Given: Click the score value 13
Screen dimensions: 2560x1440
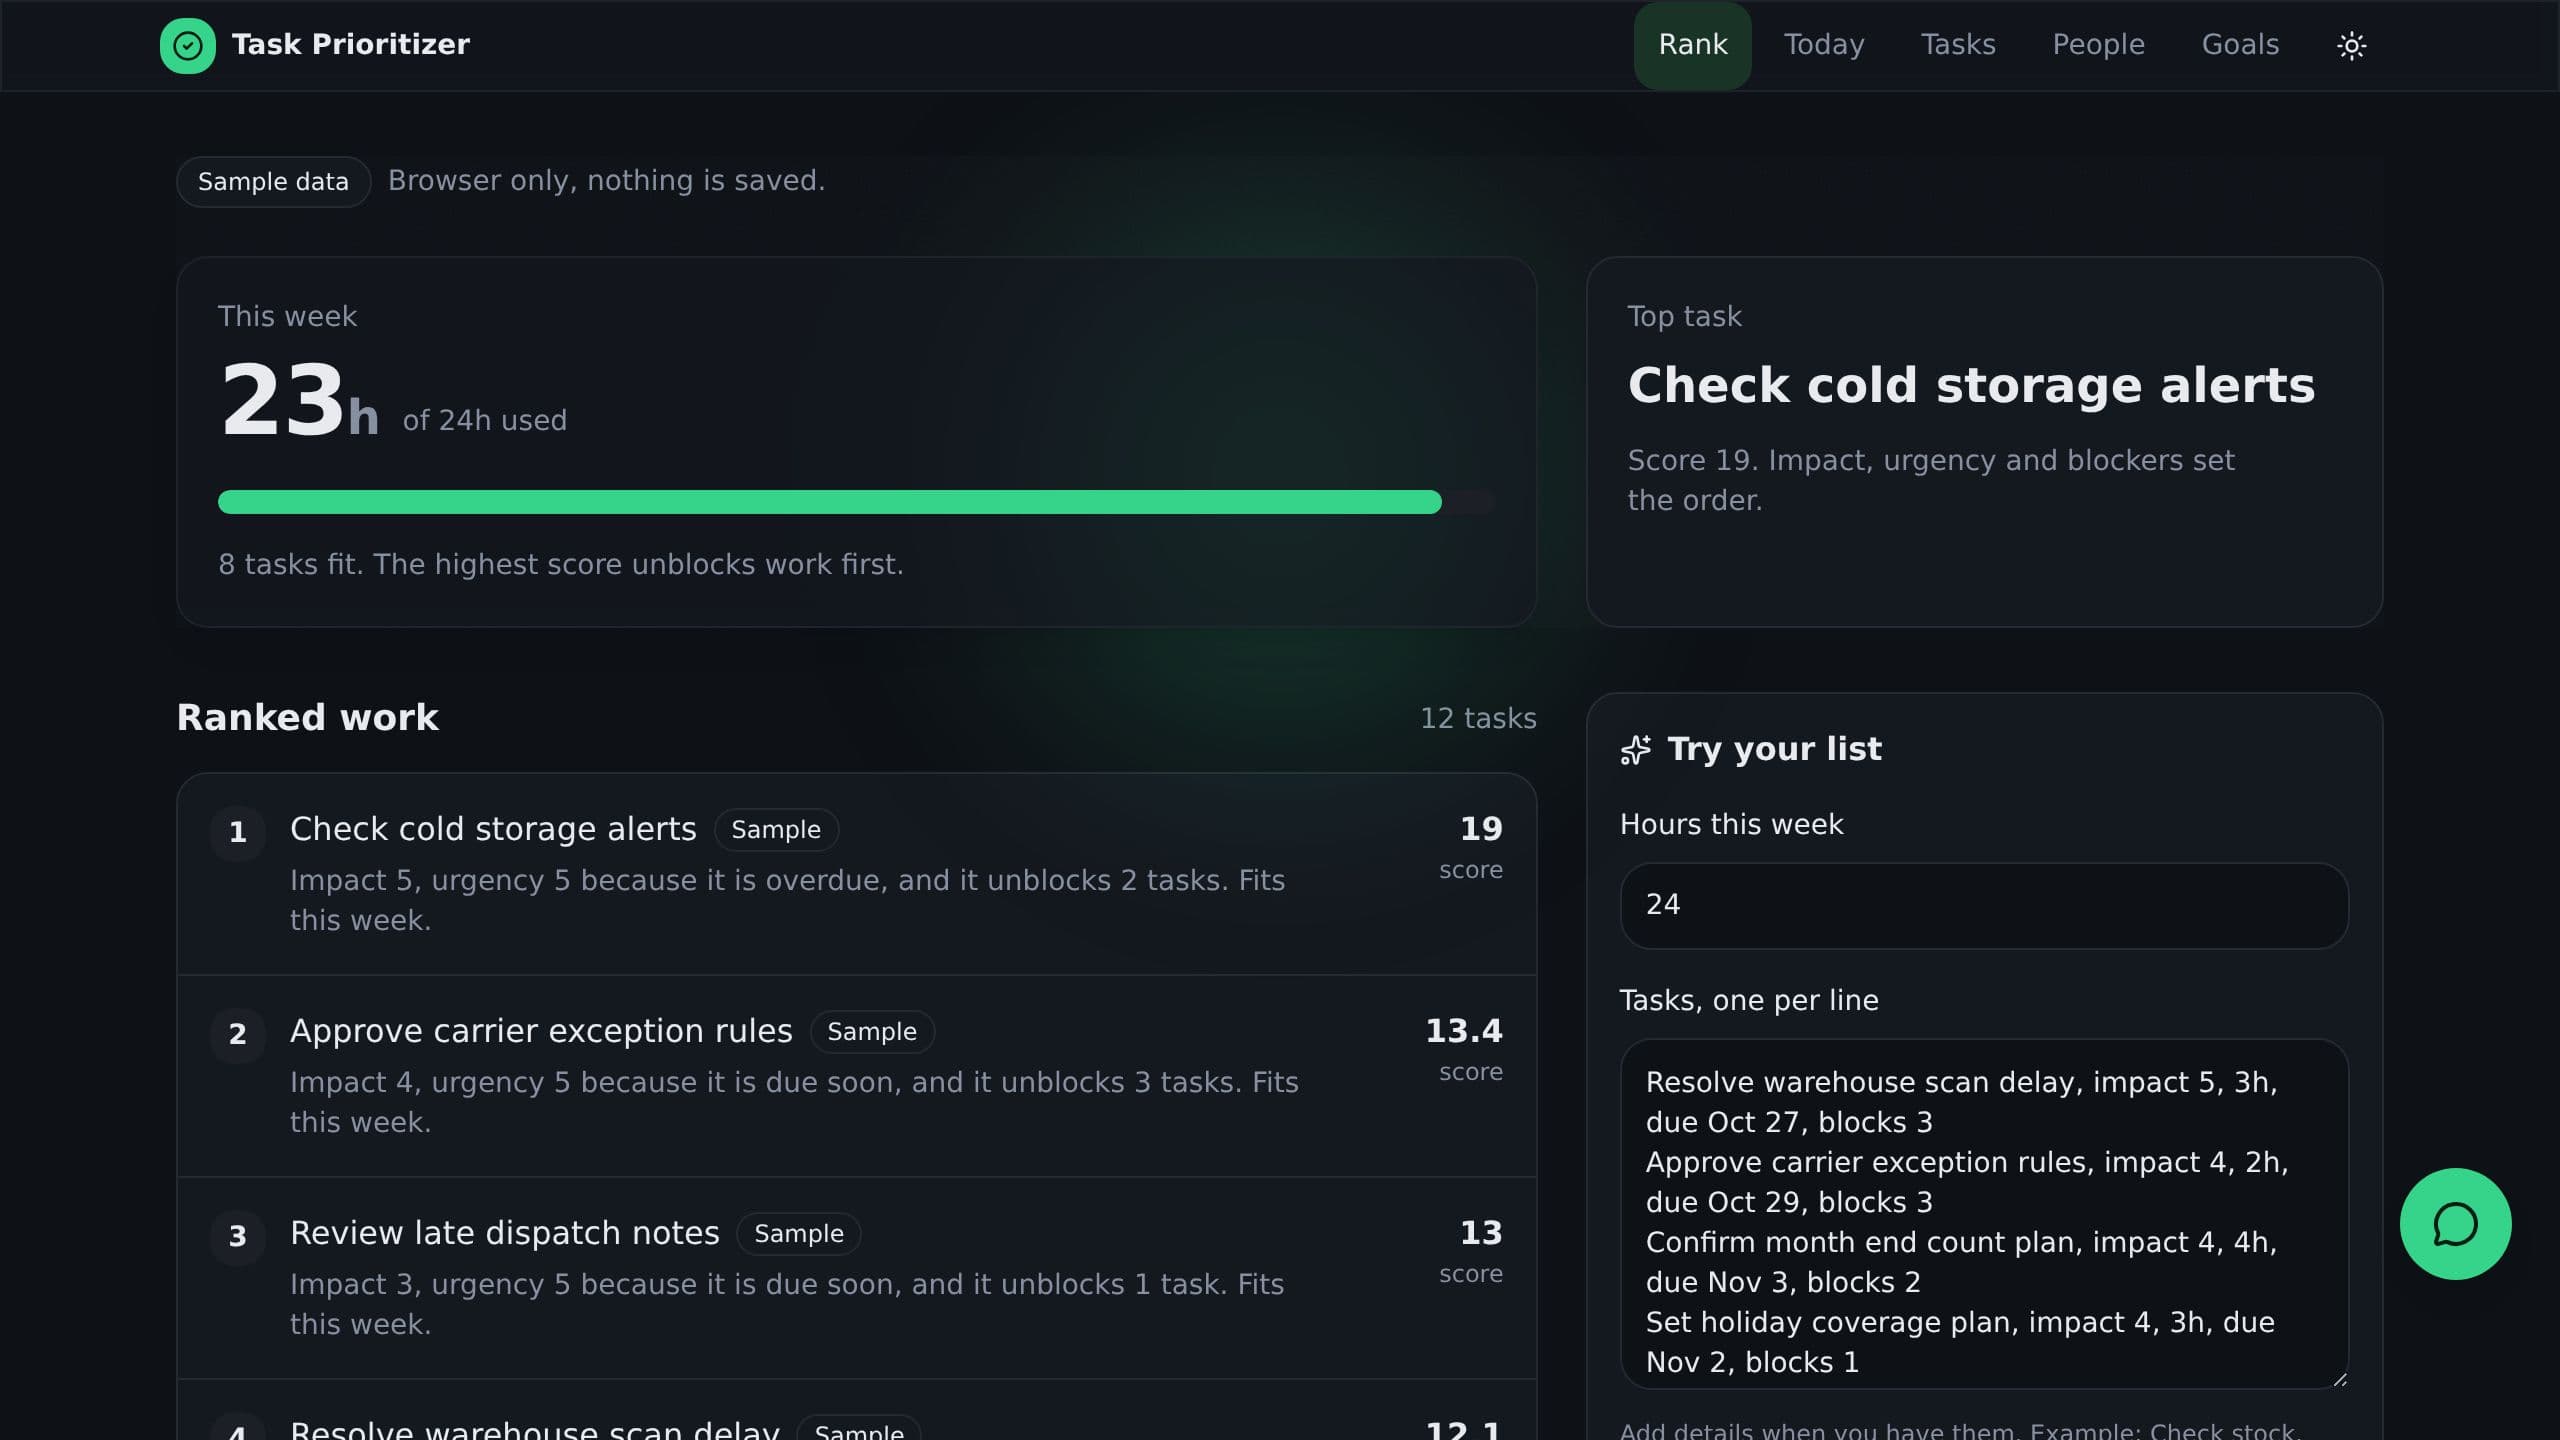Looking at the screenshot, I should [1481, 1233].
